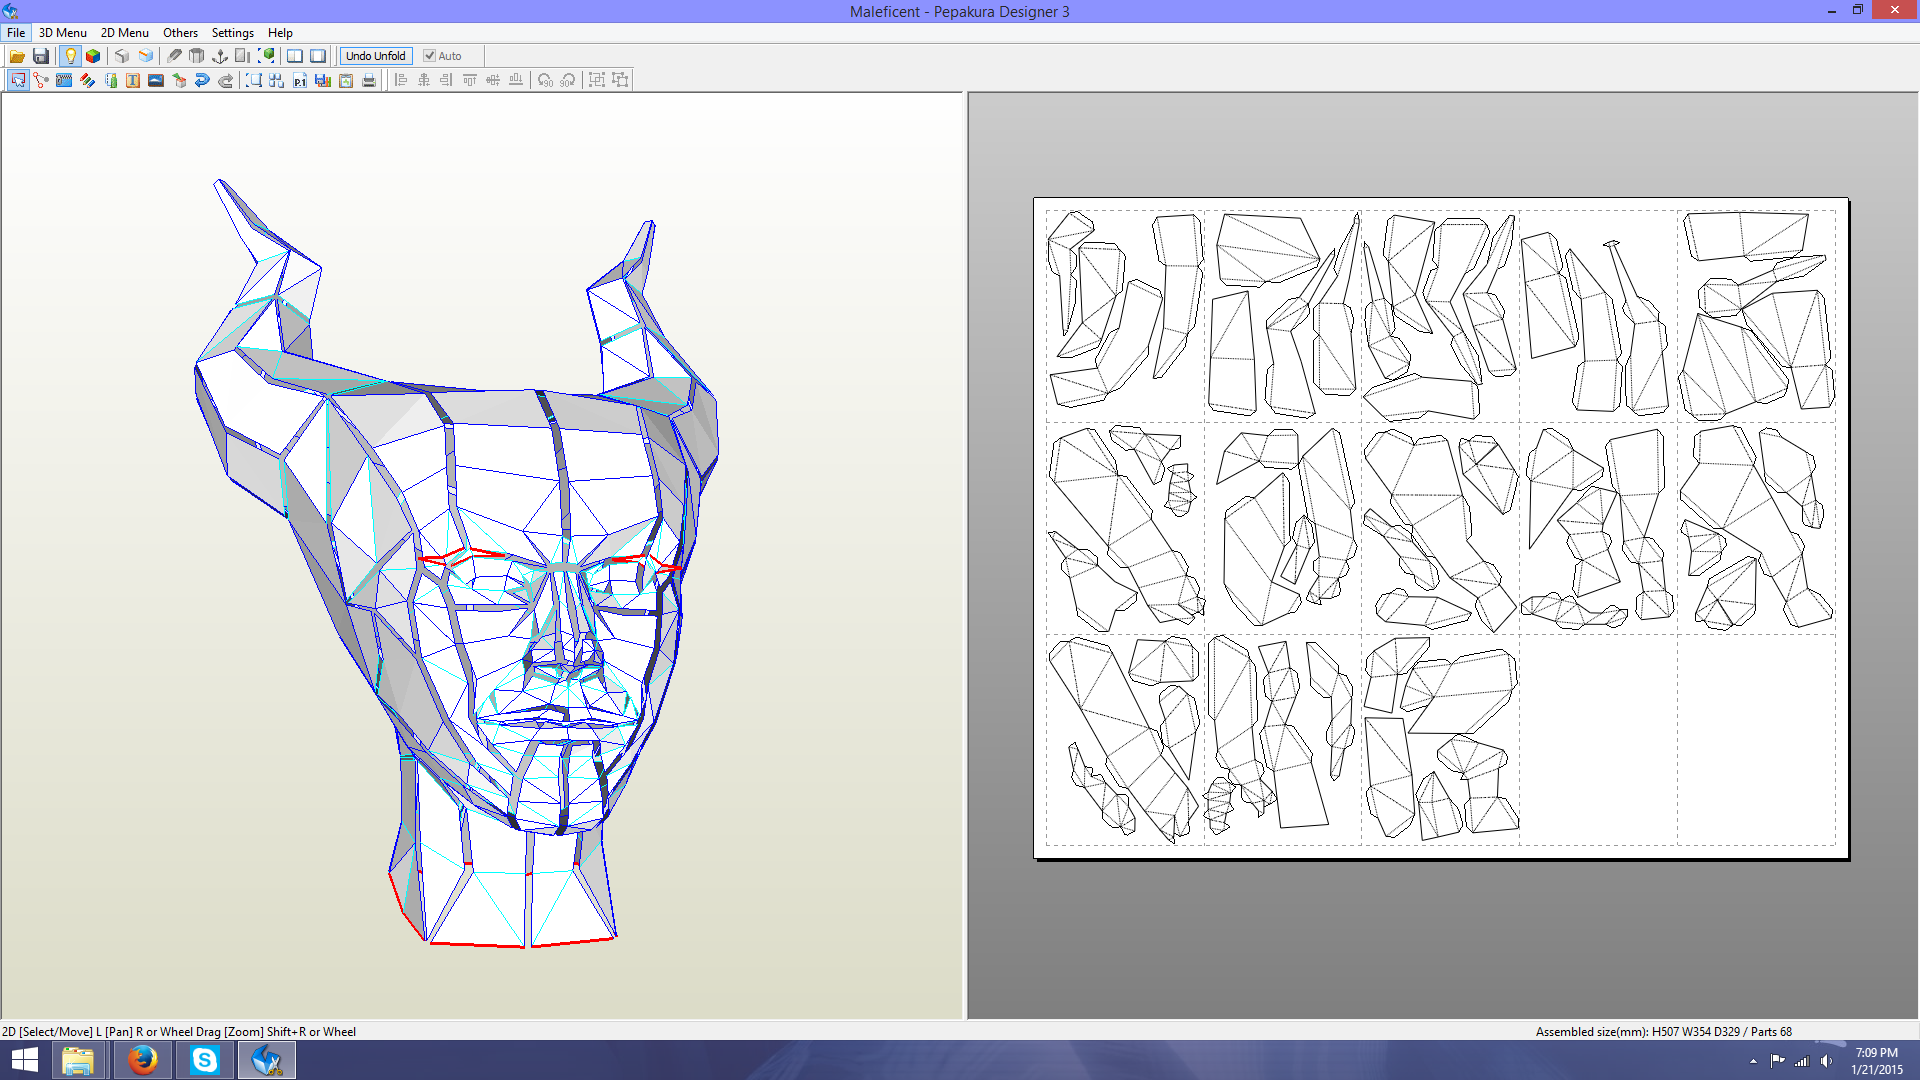1920x1080 pixels.
Task: Click the network signal tray icon
Action: 1802,1061
